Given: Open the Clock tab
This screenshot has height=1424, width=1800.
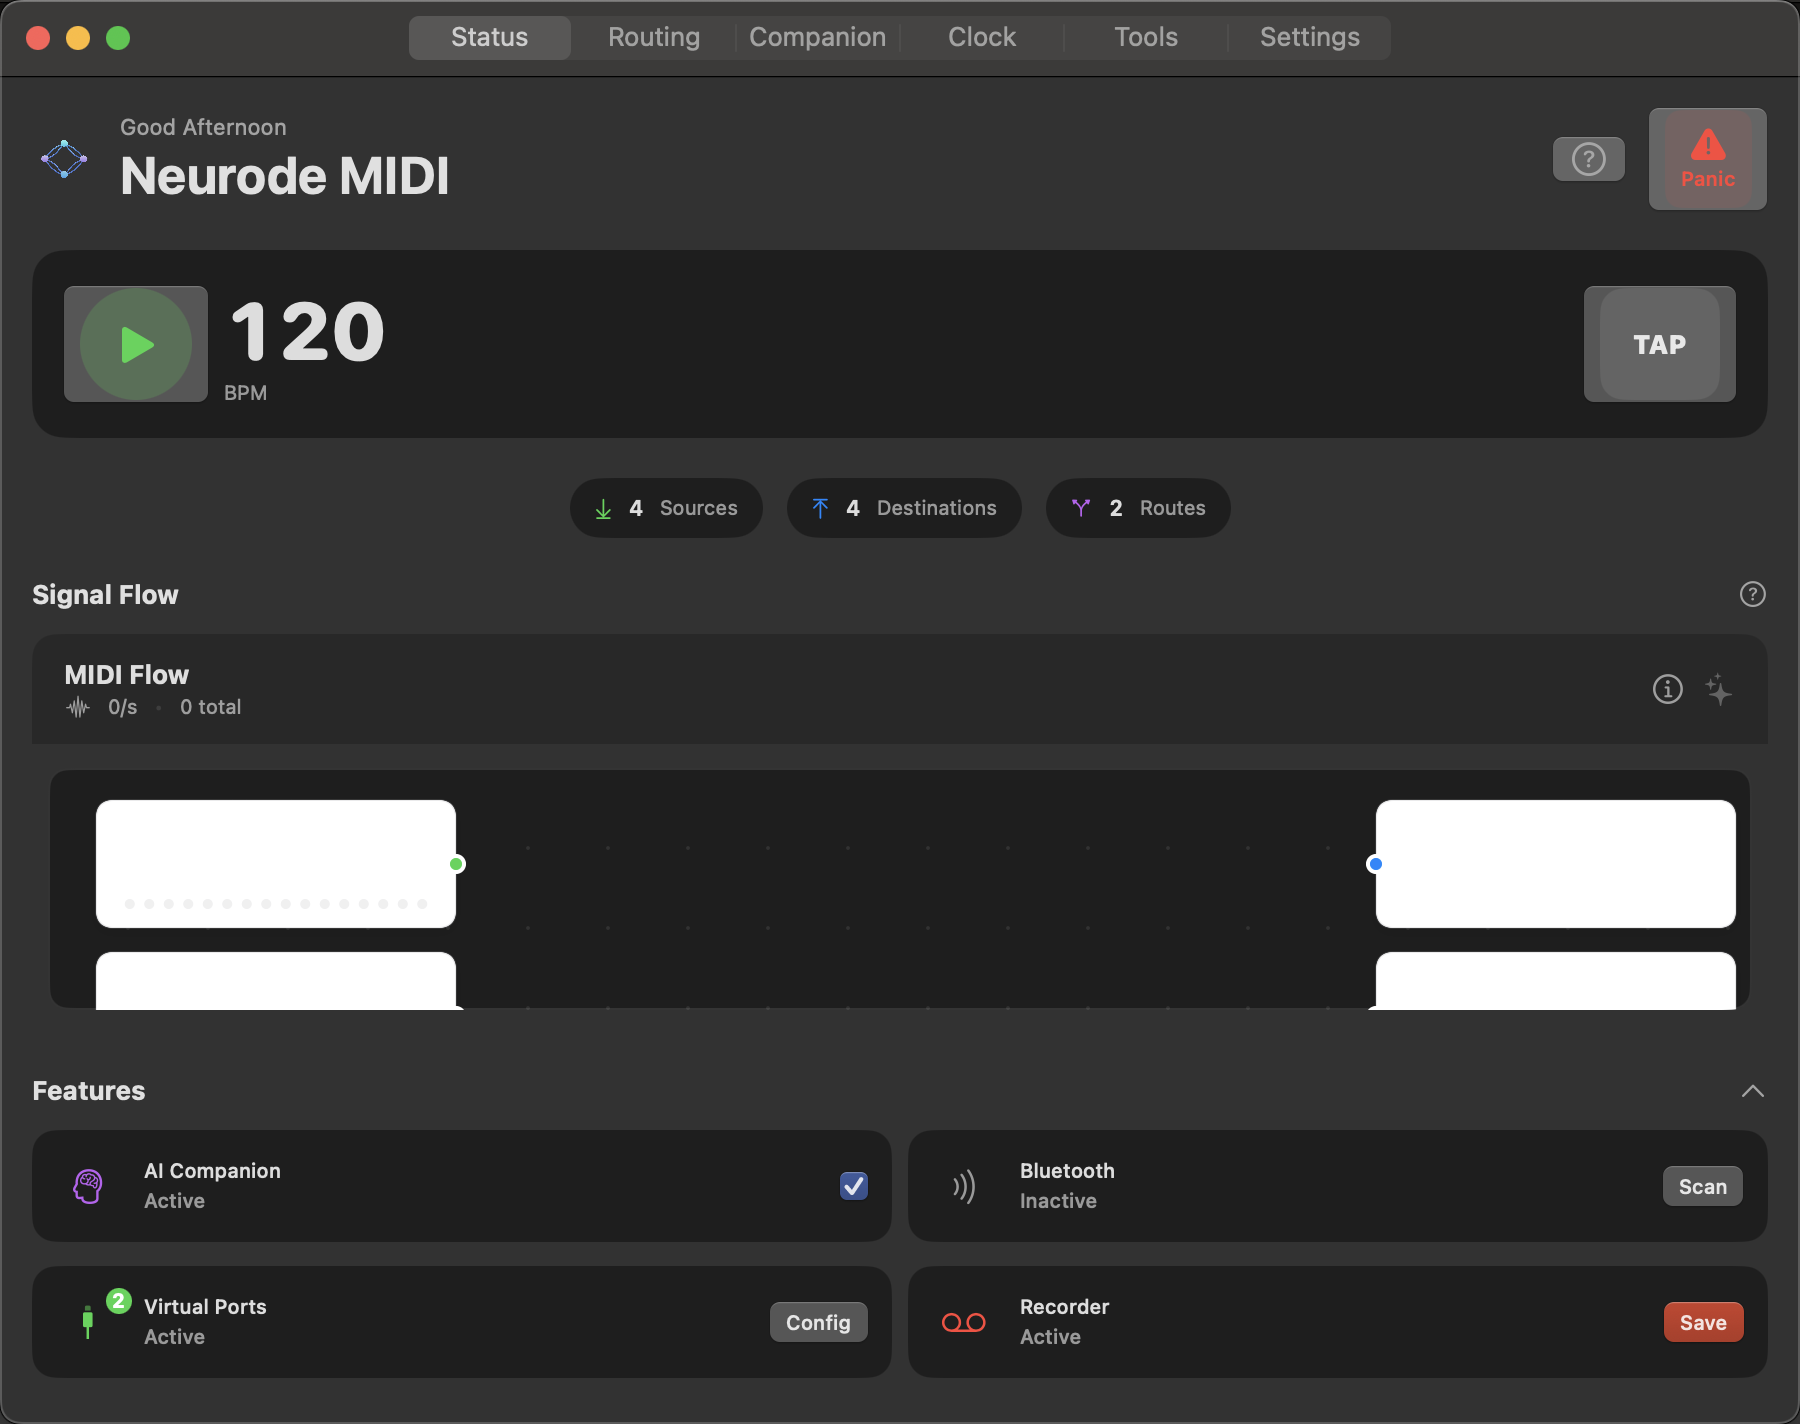Looking at the screenshot, I should (x=981, y=37).
